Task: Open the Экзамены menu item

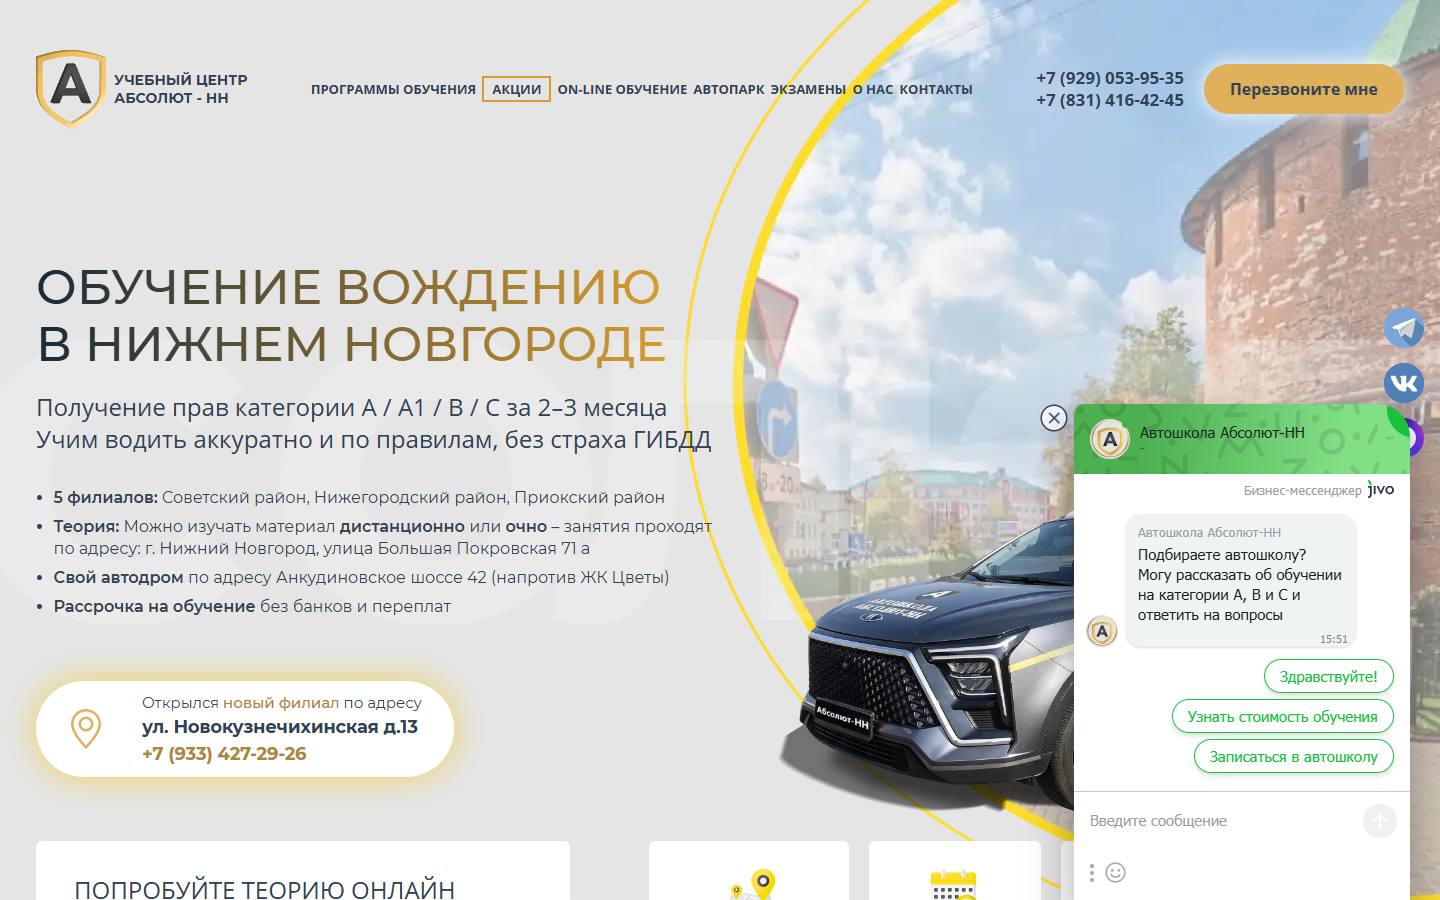Action: (808, 89)
